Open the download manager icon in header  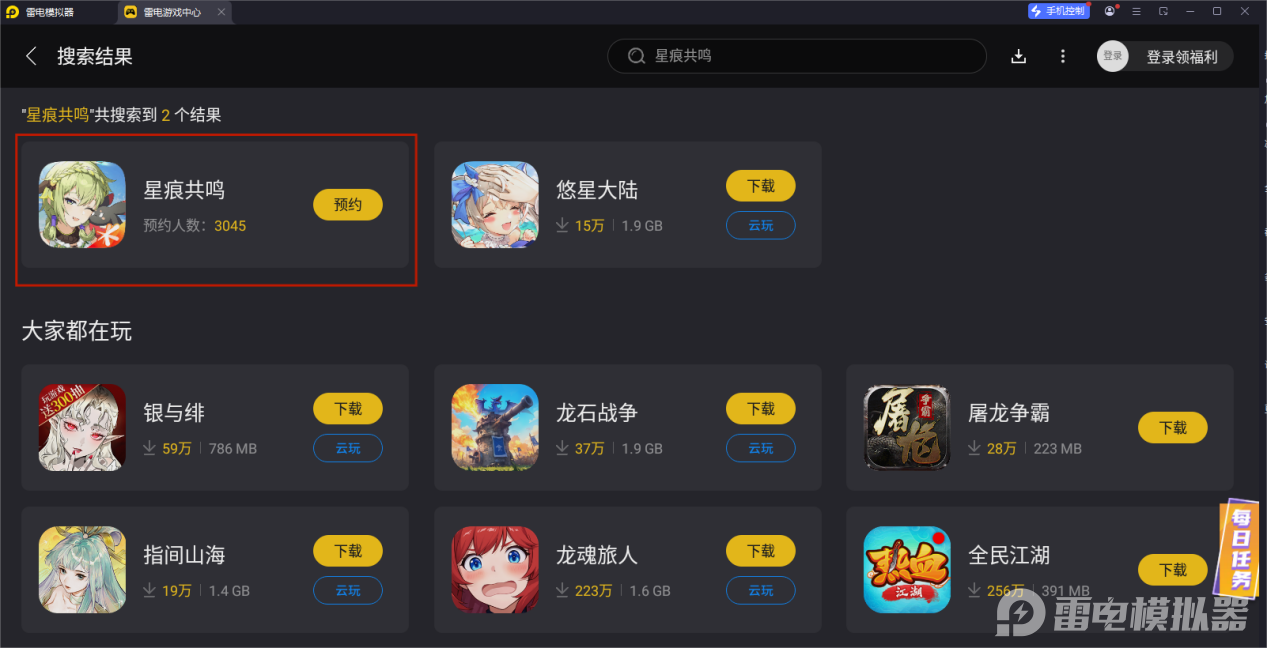pos(1019,56)
